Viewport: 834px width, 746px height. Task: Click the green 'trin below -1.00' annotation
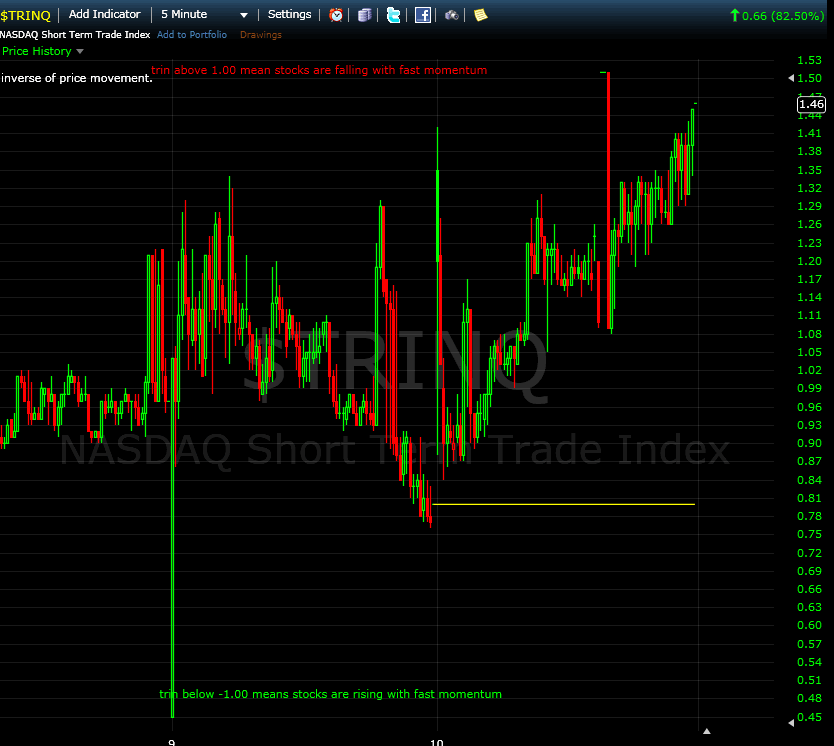click(x=330, y=694)
